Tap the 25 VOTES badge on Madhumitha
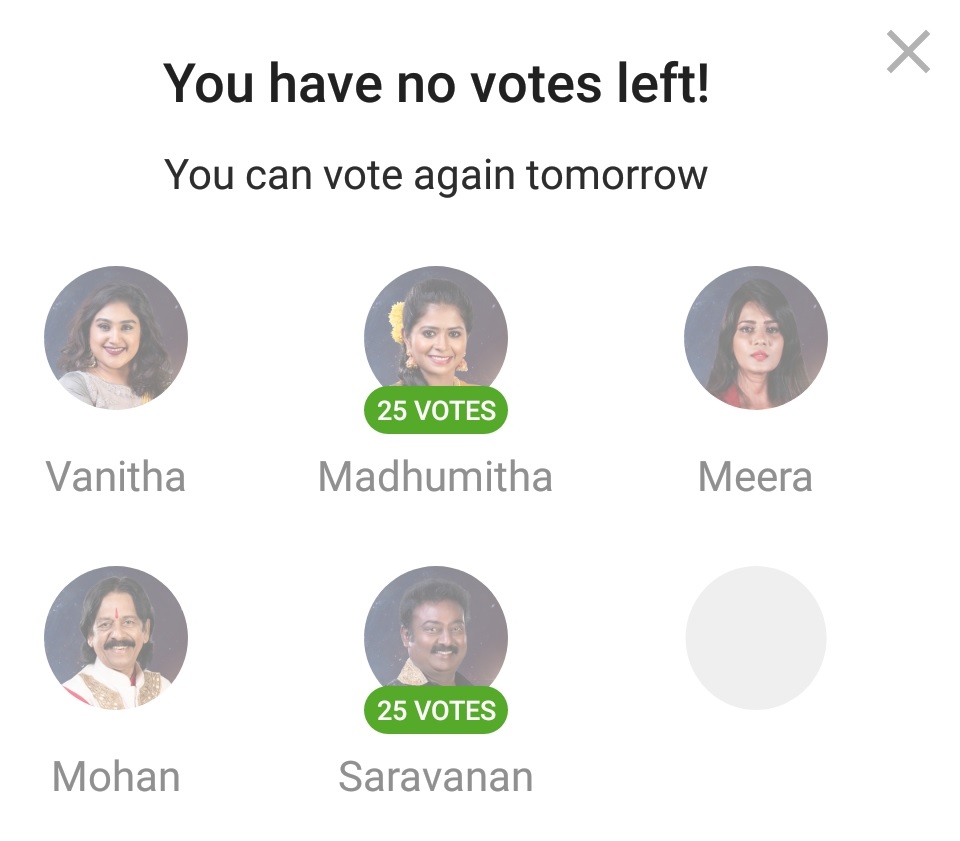The height and width of the screenshot is (841, 960). pyautogui.click(x=436, y=411)
